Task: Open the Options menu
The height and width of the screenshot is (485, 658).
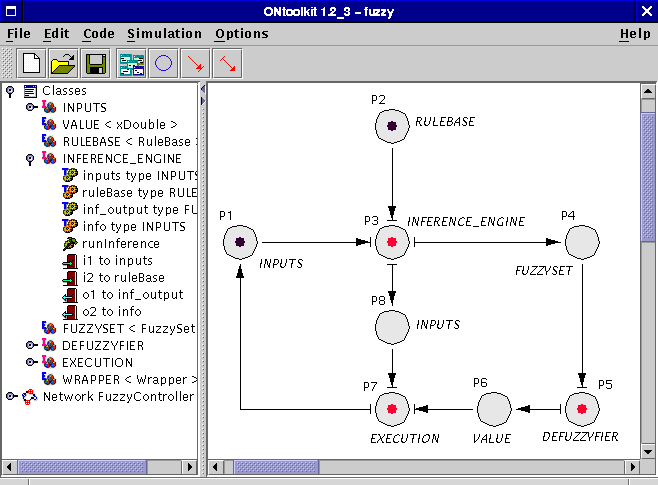Action: click(x=242, y=34)
